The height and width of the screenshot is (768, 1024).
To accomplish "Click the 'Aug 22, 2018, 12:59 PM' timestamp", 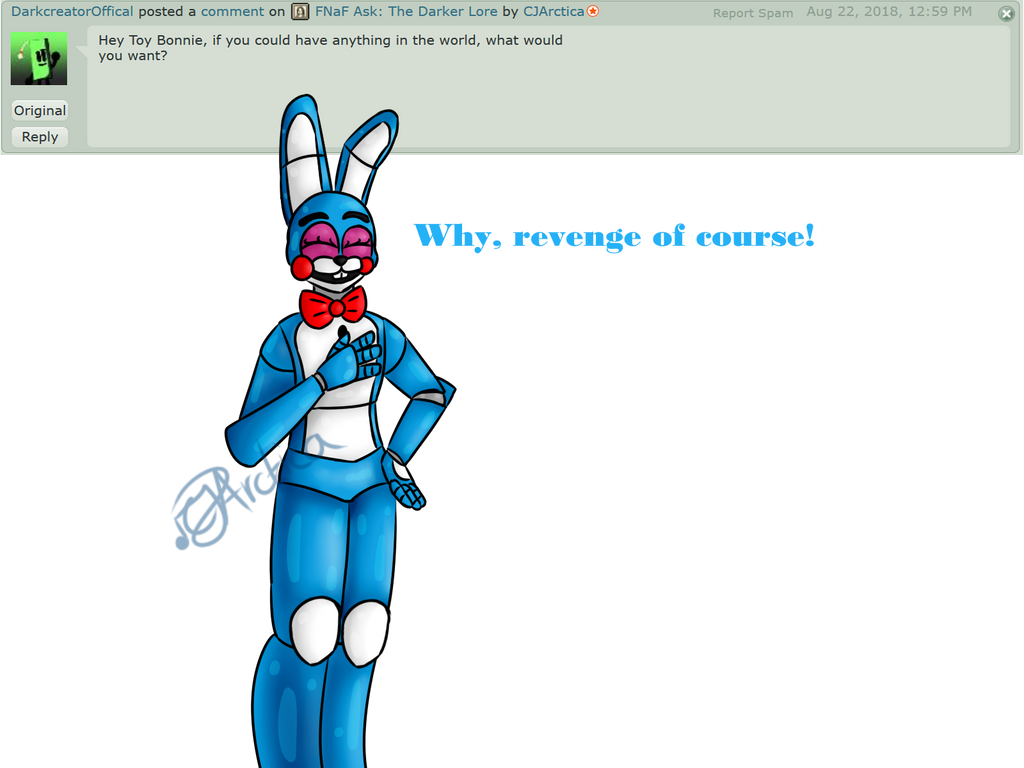I will [889, 12].
